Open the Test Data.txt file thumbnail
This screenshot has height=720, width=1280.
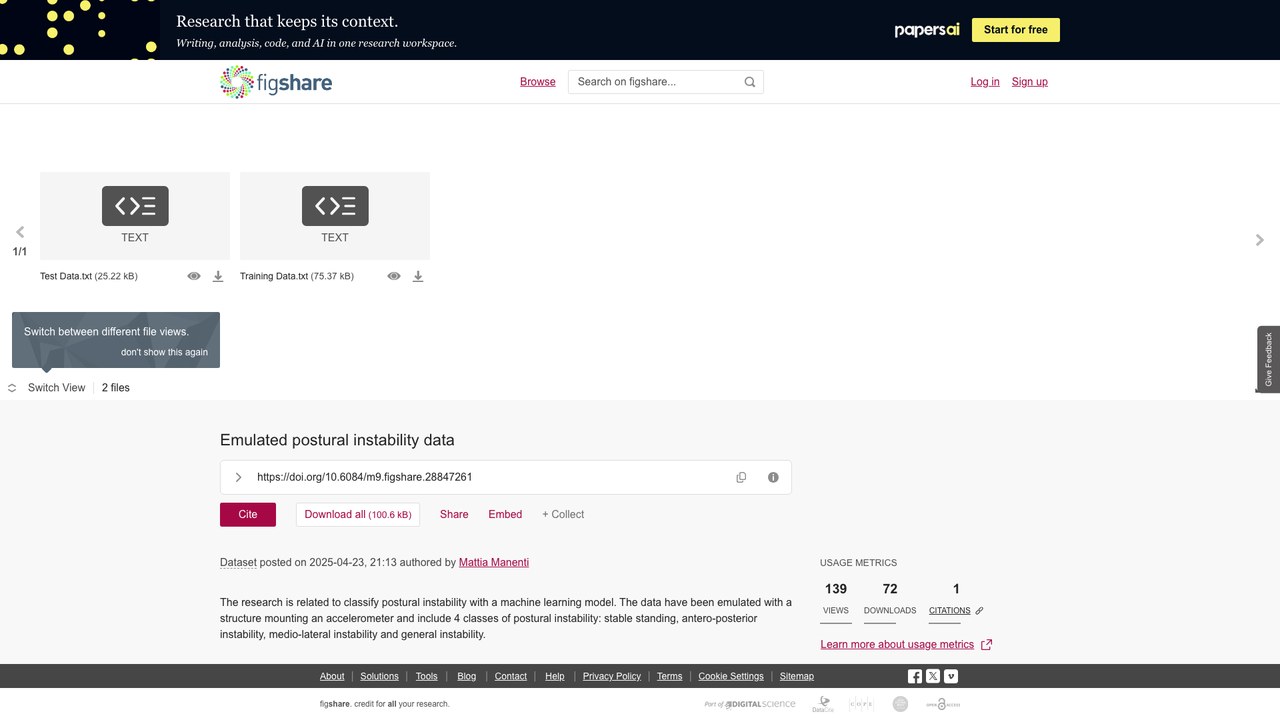coord(135,216)
